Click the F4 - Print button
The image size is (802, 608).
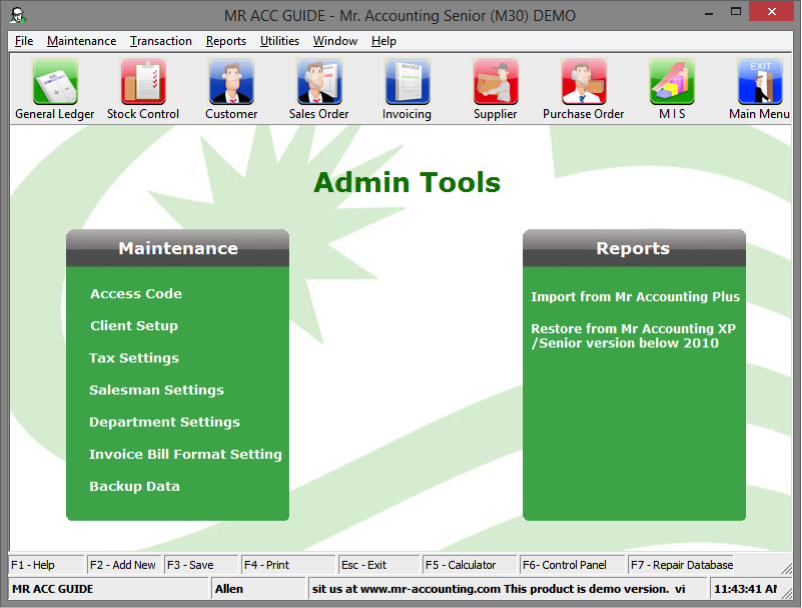tap(288, 565)
